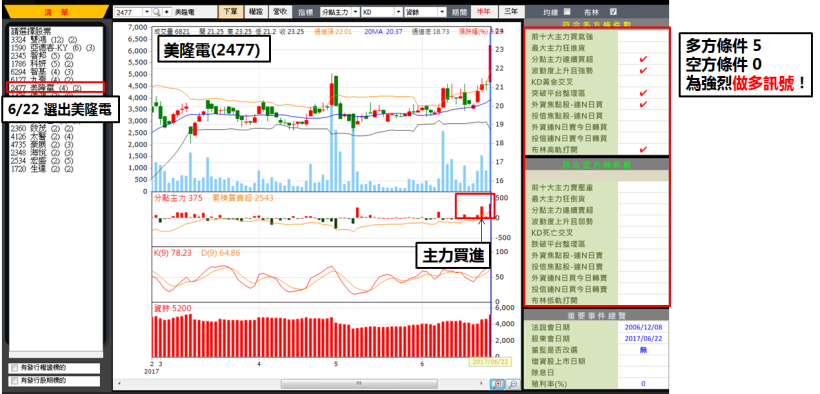
Task: Click KD黃金交叉 condition row
Action: pyautogui.click(x=597, y=82)
